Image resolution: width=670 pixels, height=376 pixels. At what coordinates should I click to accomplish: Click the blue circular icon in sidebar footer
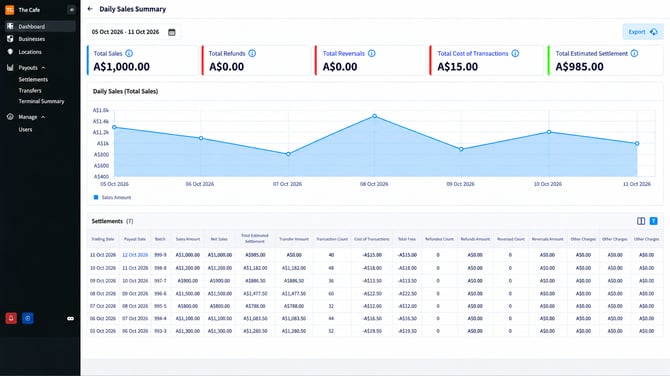coord(28,318)
